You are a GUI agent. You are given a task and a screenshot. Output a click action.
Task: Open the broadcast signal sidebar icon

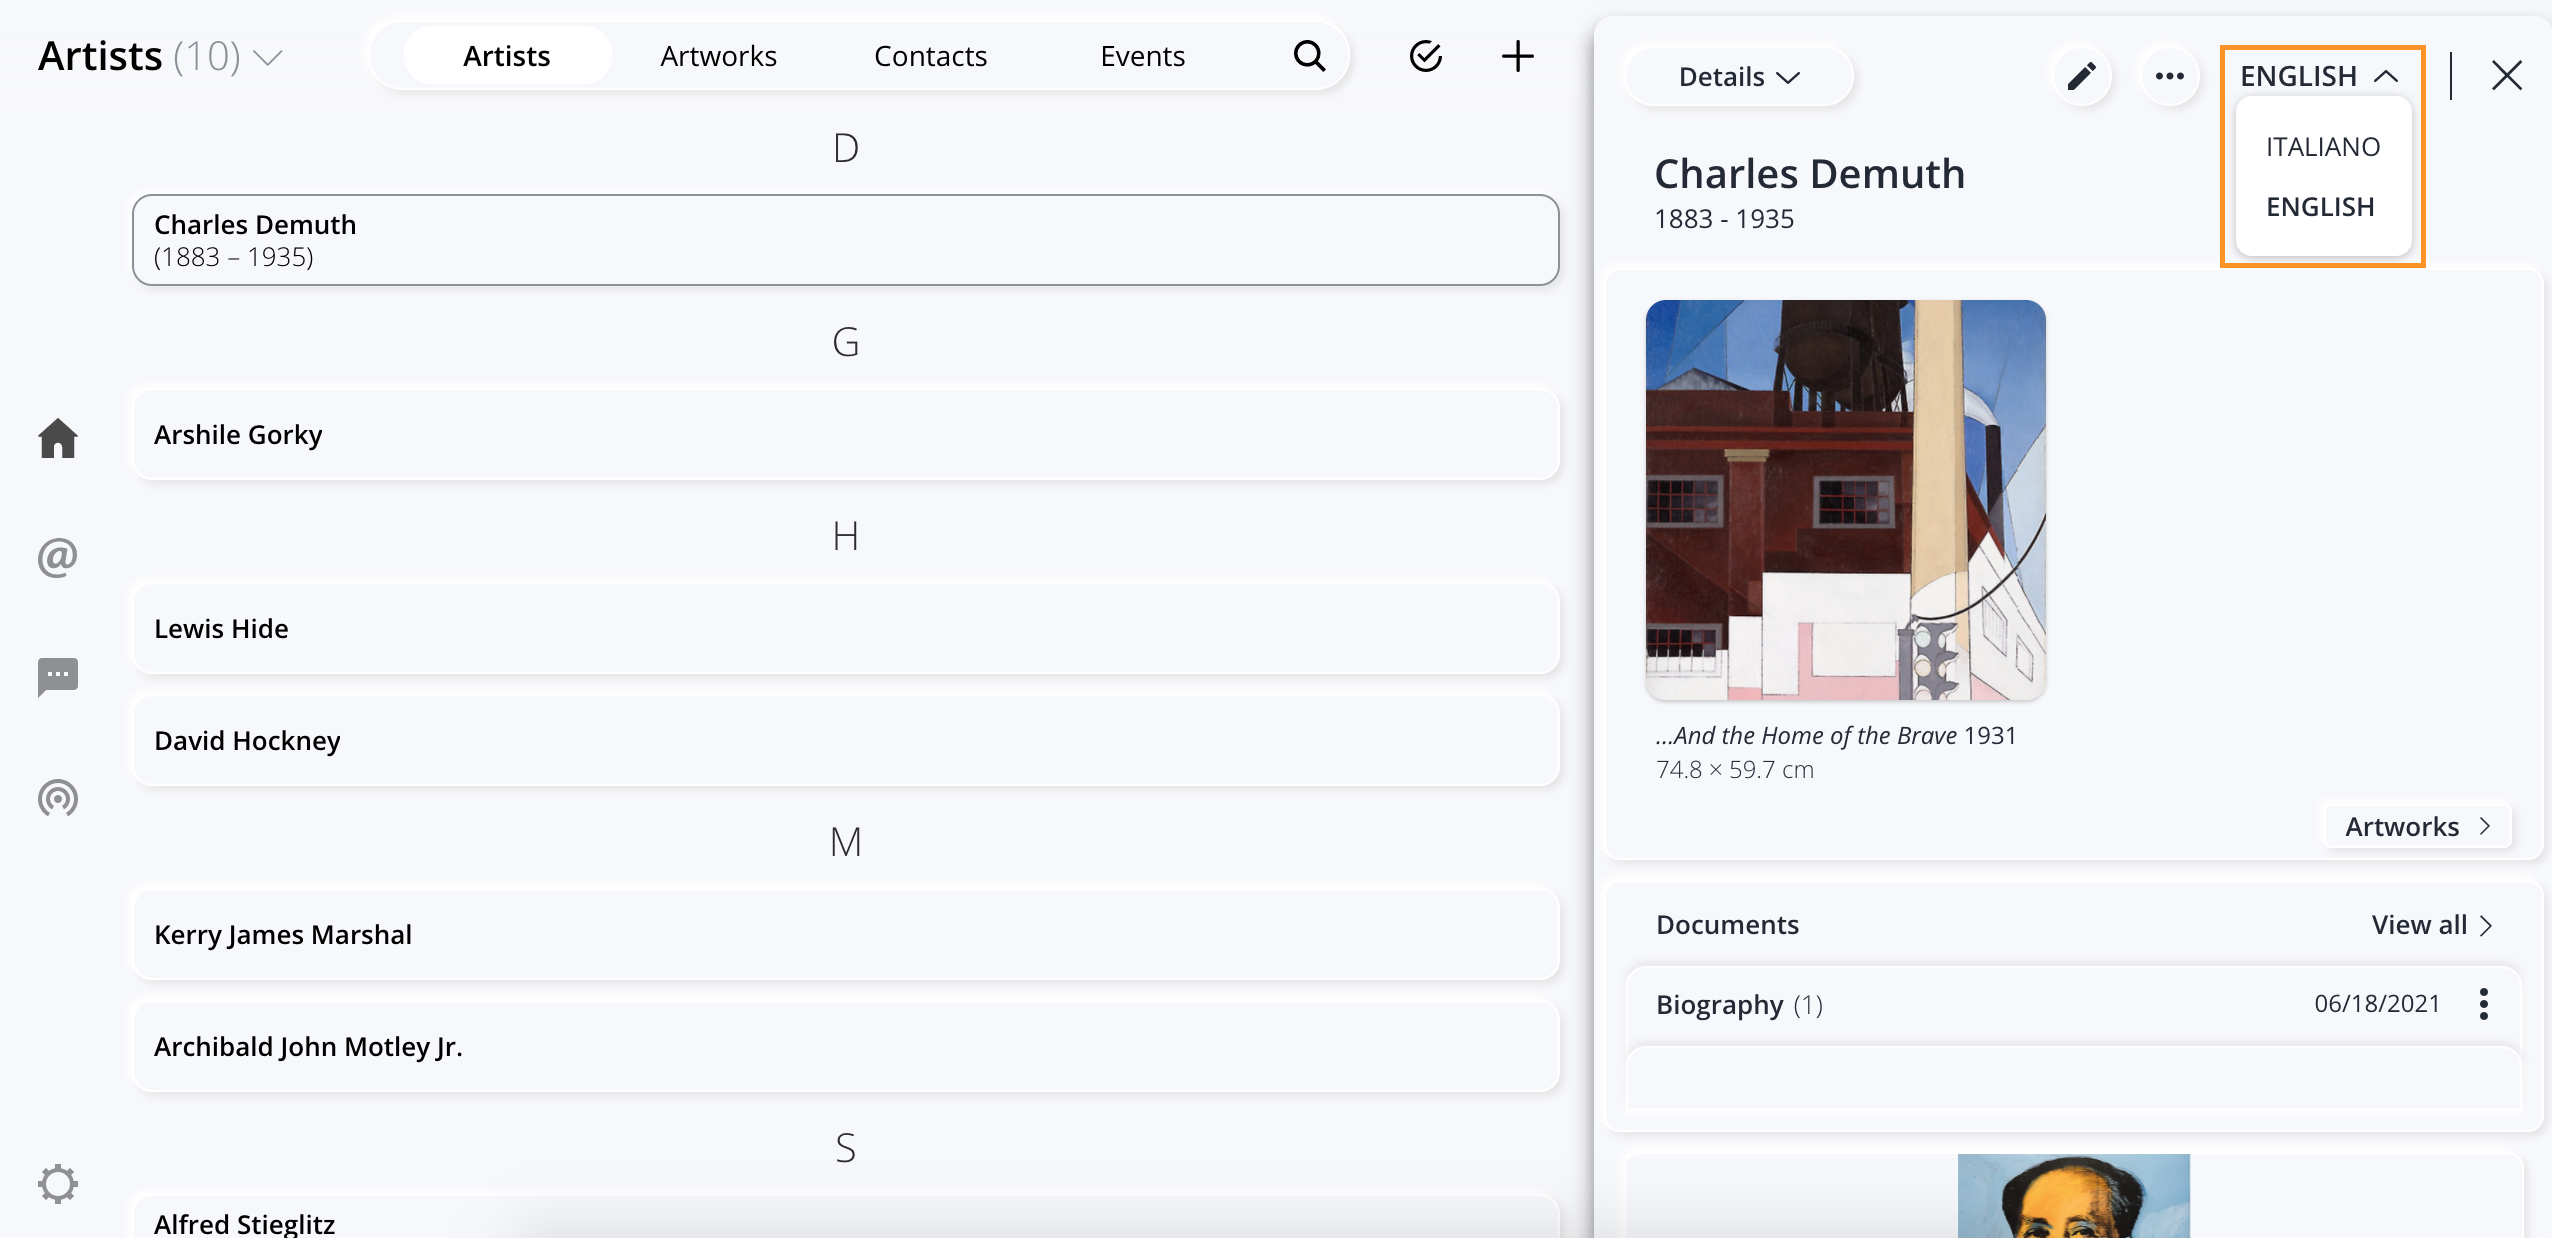(58, 797)
